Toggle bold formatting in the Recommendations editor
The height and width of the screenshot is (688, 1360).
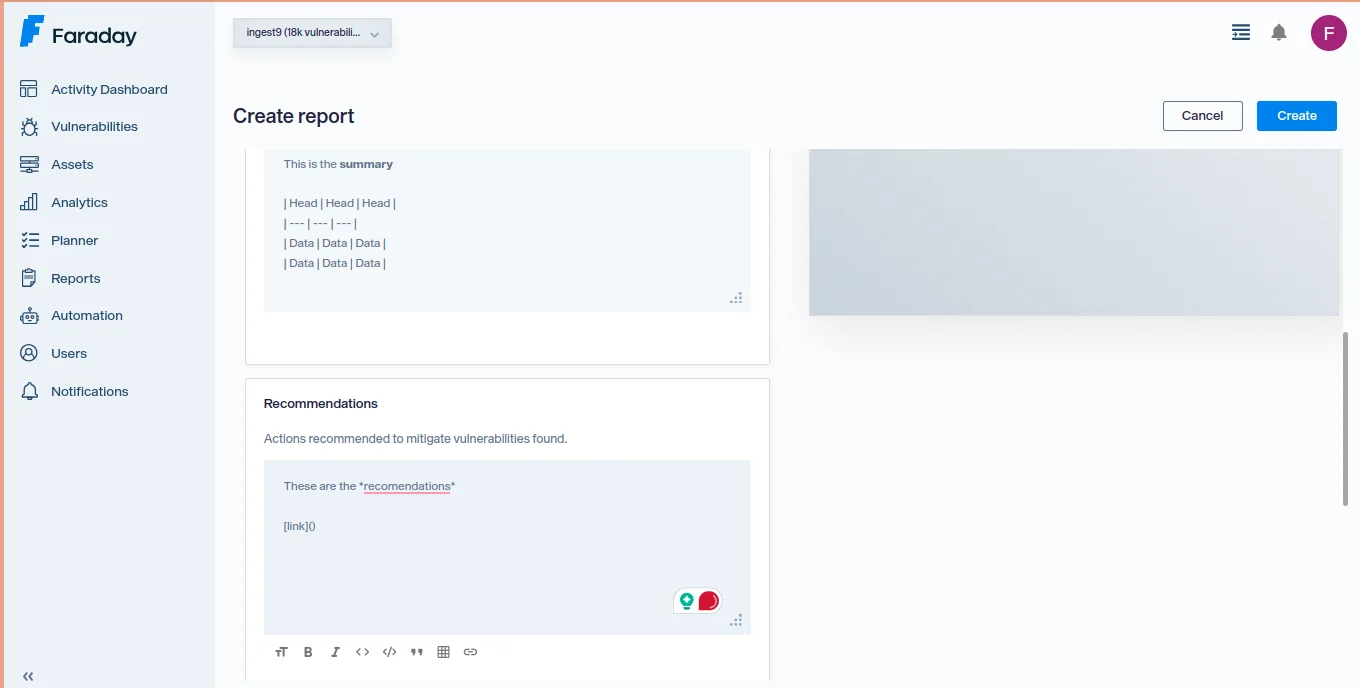(x=308, y=651)
